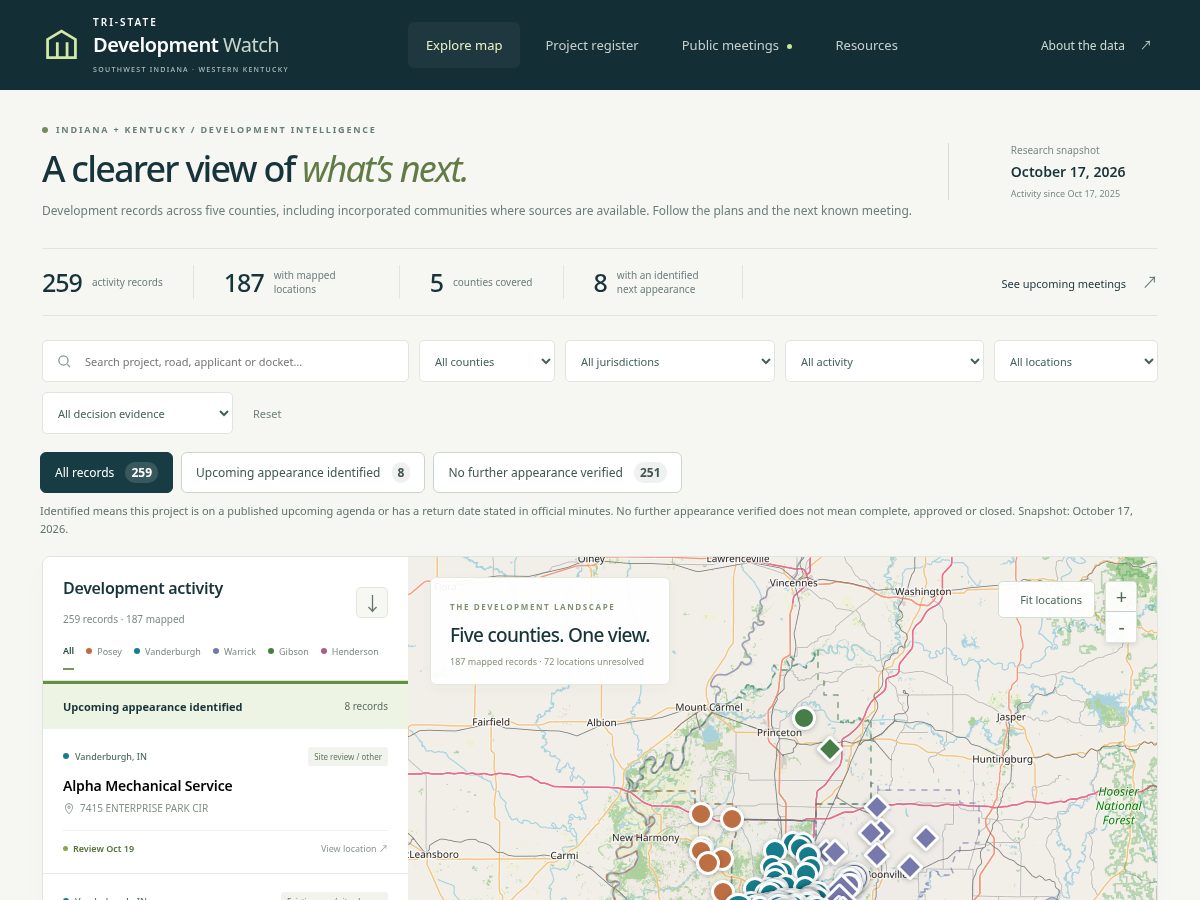Filter list by Vanderburgh county
Image resolution: width=1200 pixels, height=900 pixels.
click(x=167, y=651)
